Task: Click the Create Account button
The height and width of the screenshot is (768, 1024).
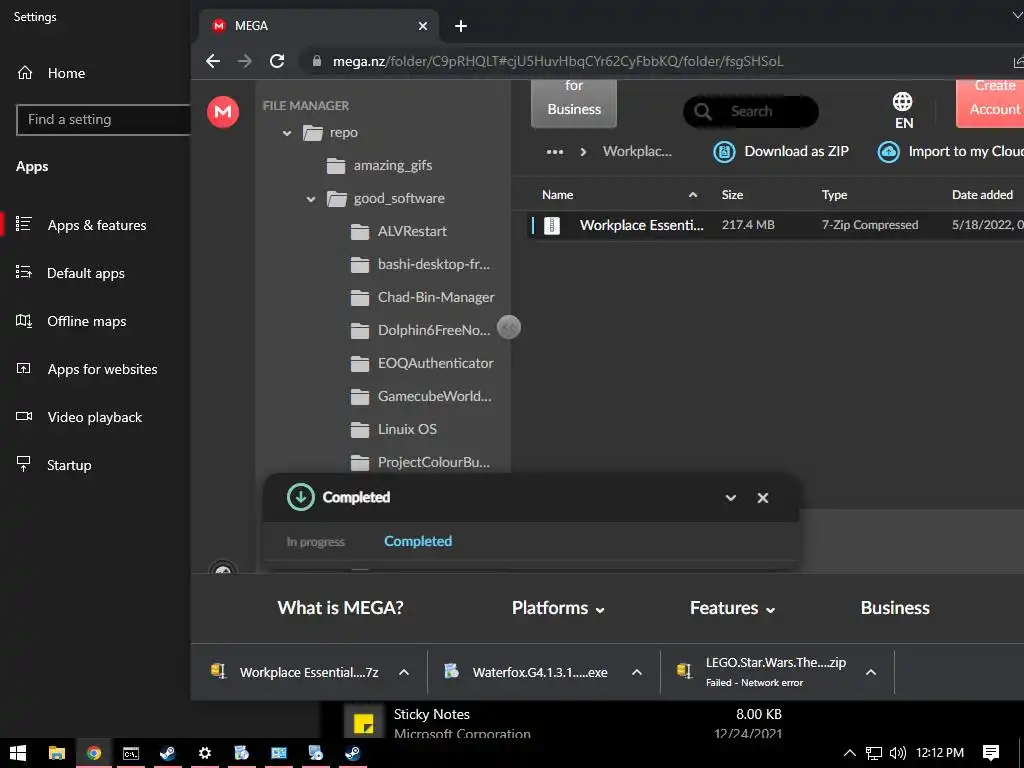Action: pyautogui.click(x=990, y=103)
